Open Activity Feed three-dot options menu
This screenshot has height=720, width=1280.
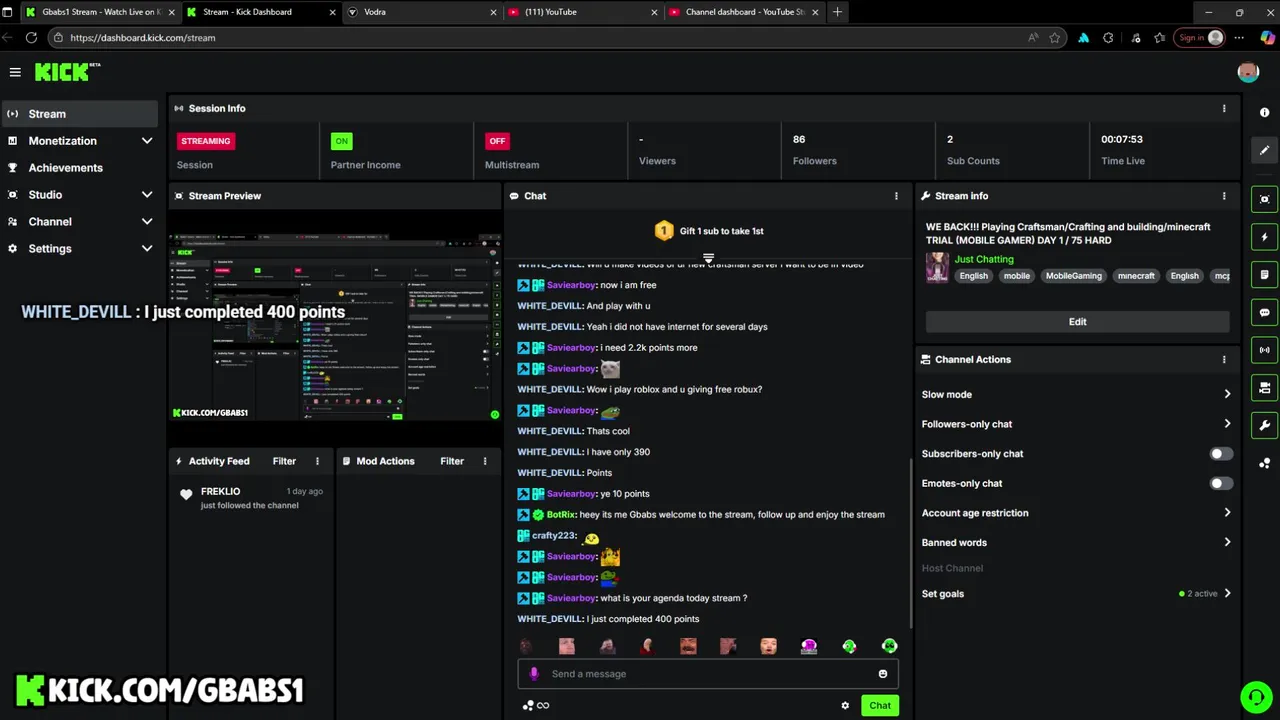point(317,461)
